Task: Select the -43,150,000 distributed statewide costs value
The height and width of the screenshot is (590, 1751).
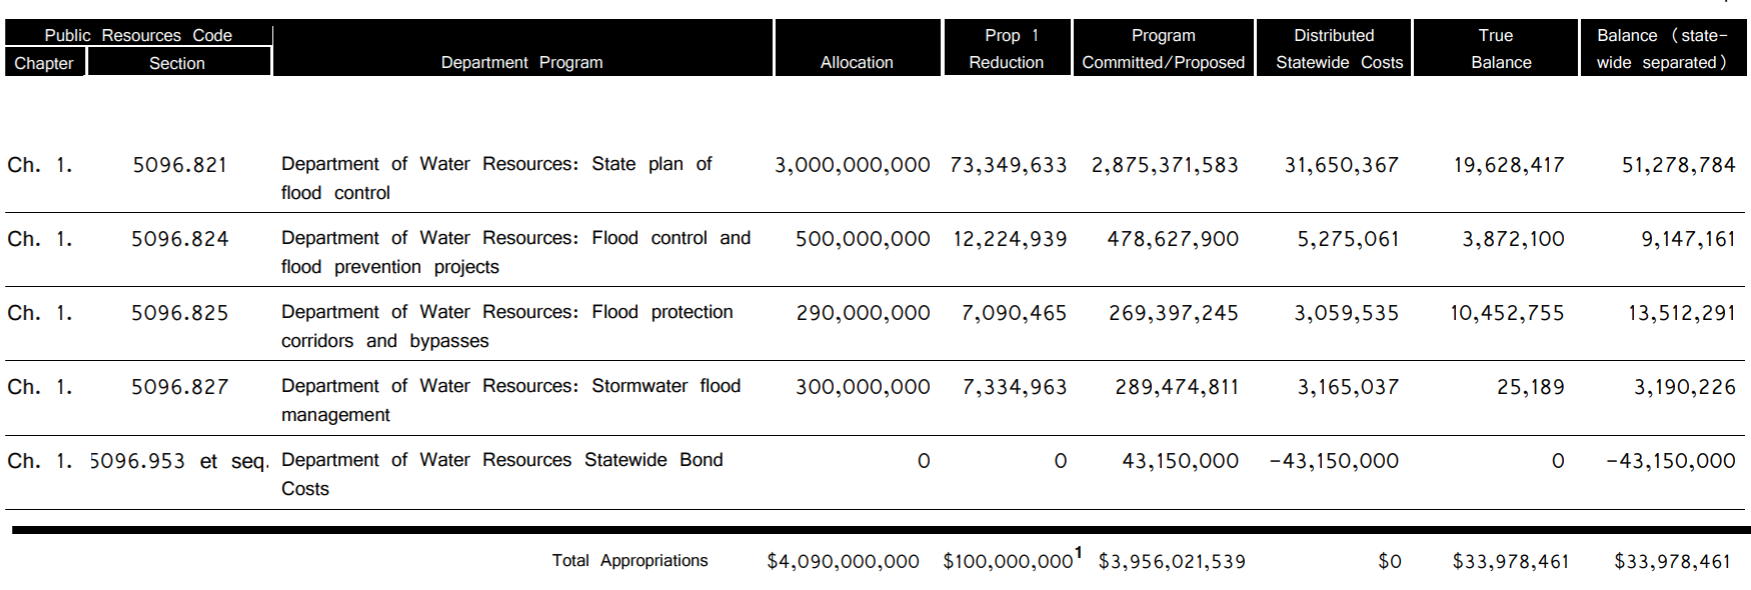Action: pos(1334,461)
